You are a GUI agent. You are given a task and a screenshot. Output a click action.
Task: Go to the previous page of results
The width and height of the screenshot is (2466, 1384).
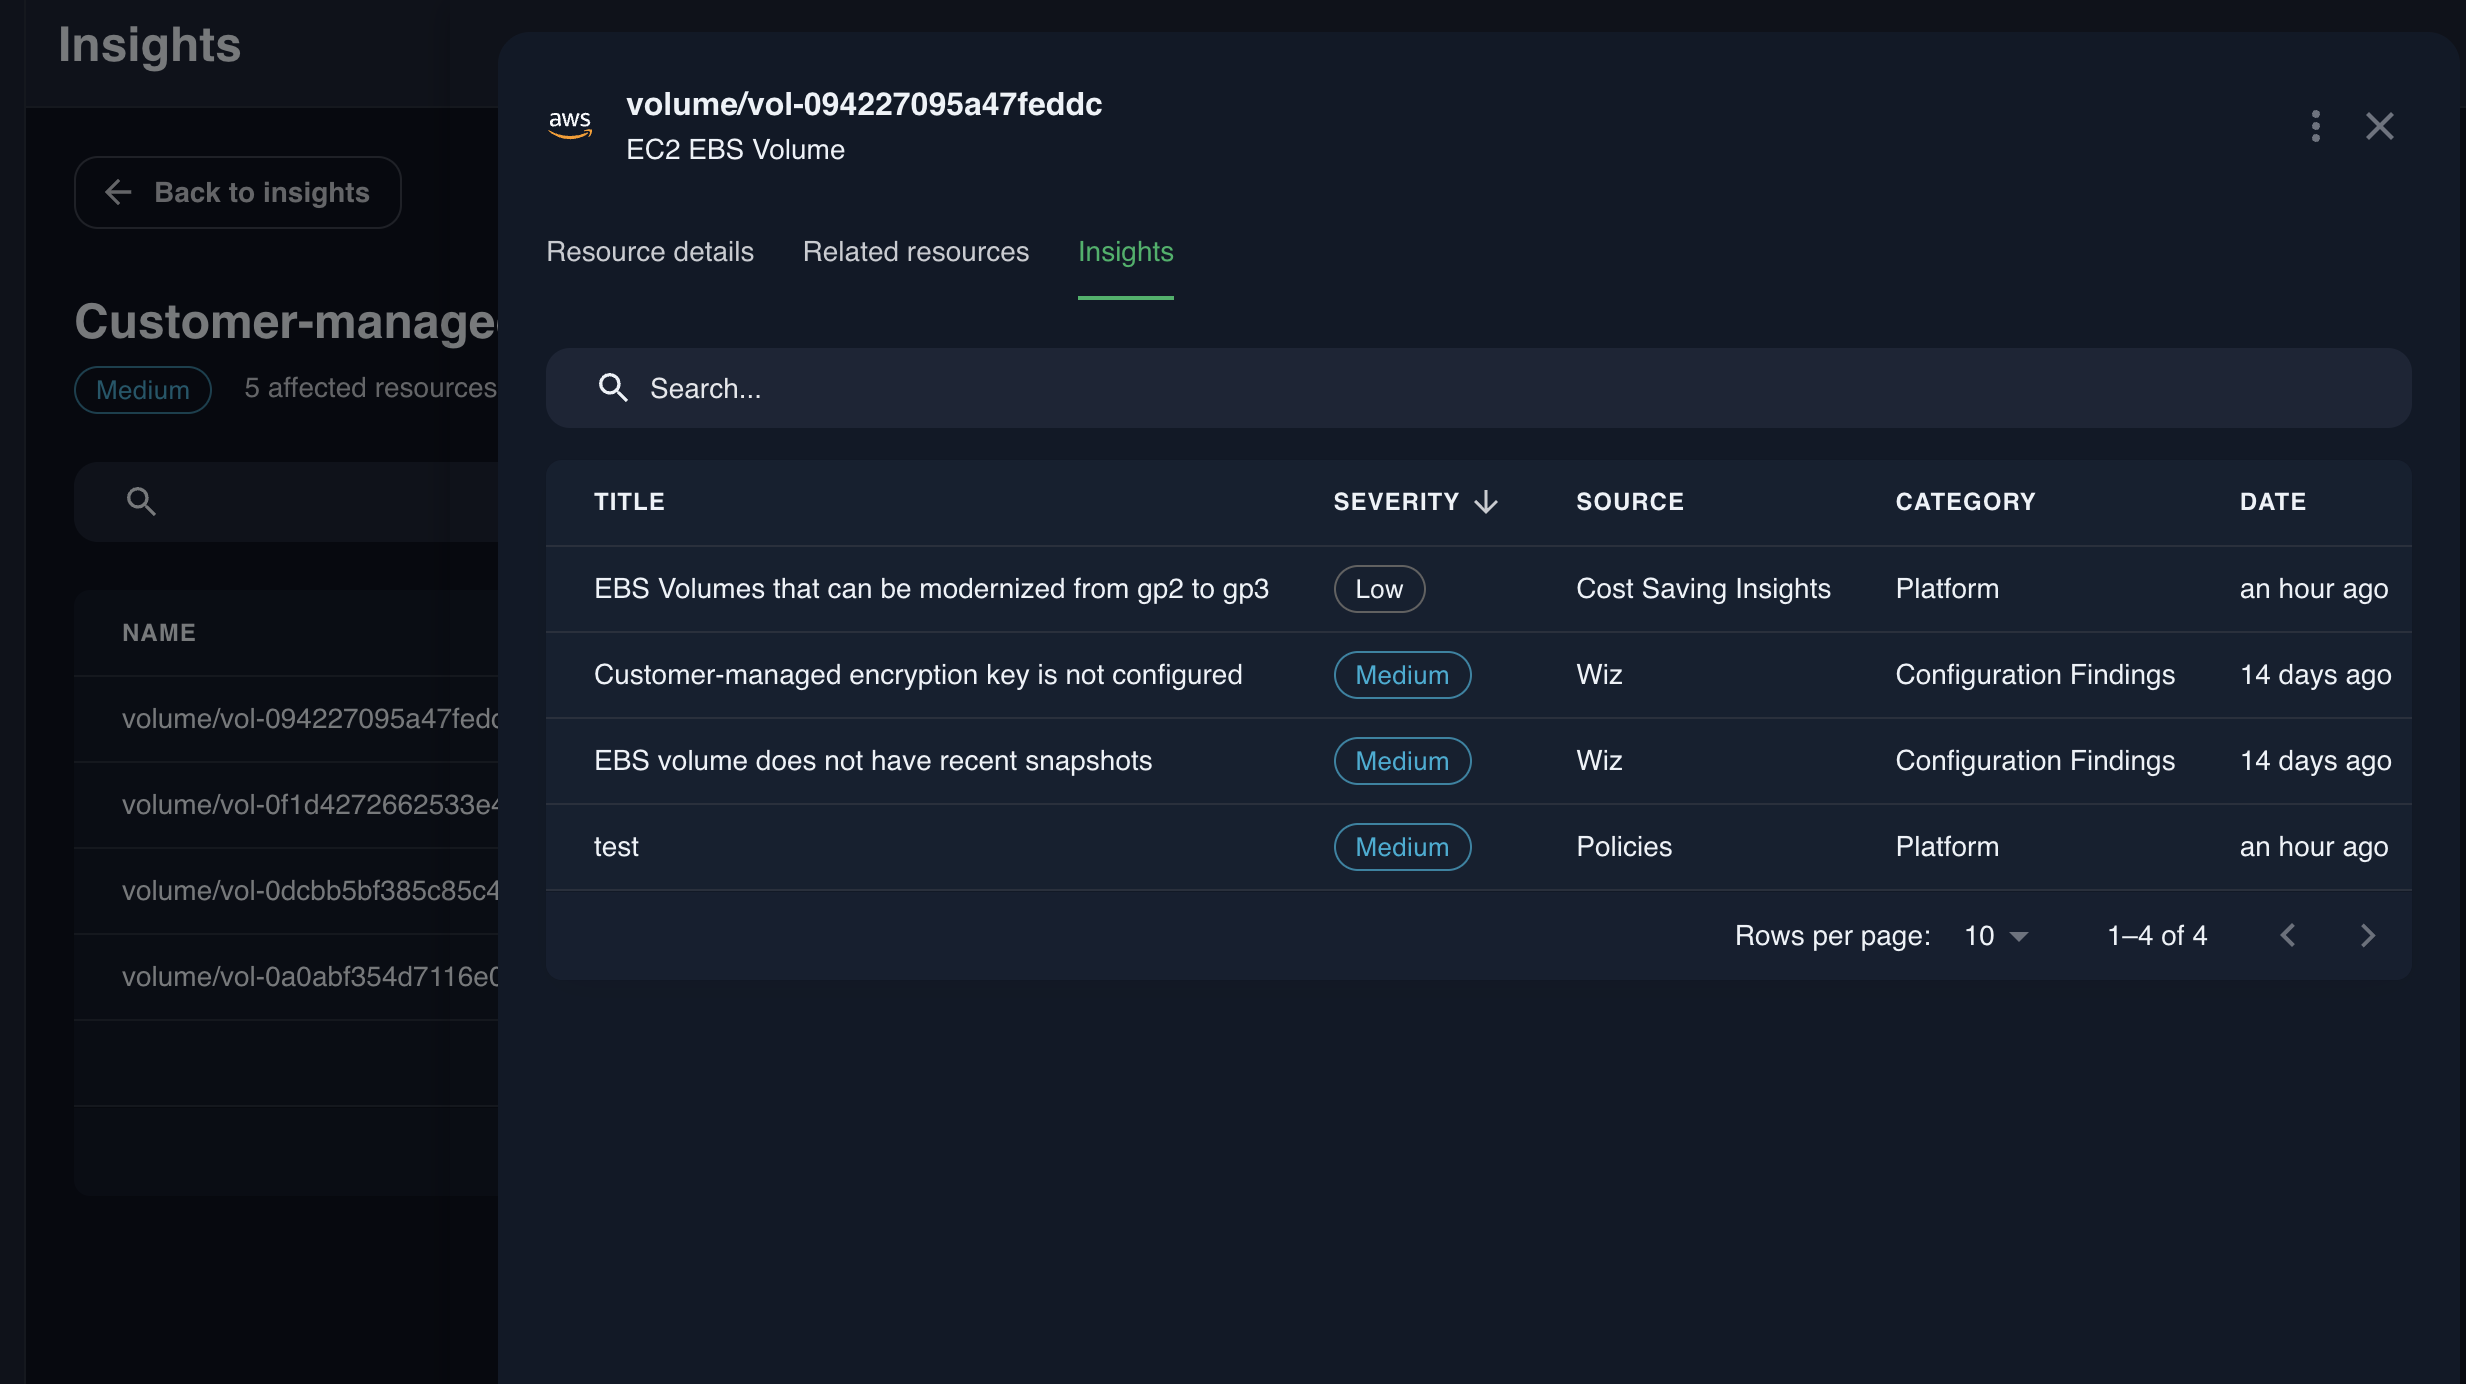(x=2288, y=936)
